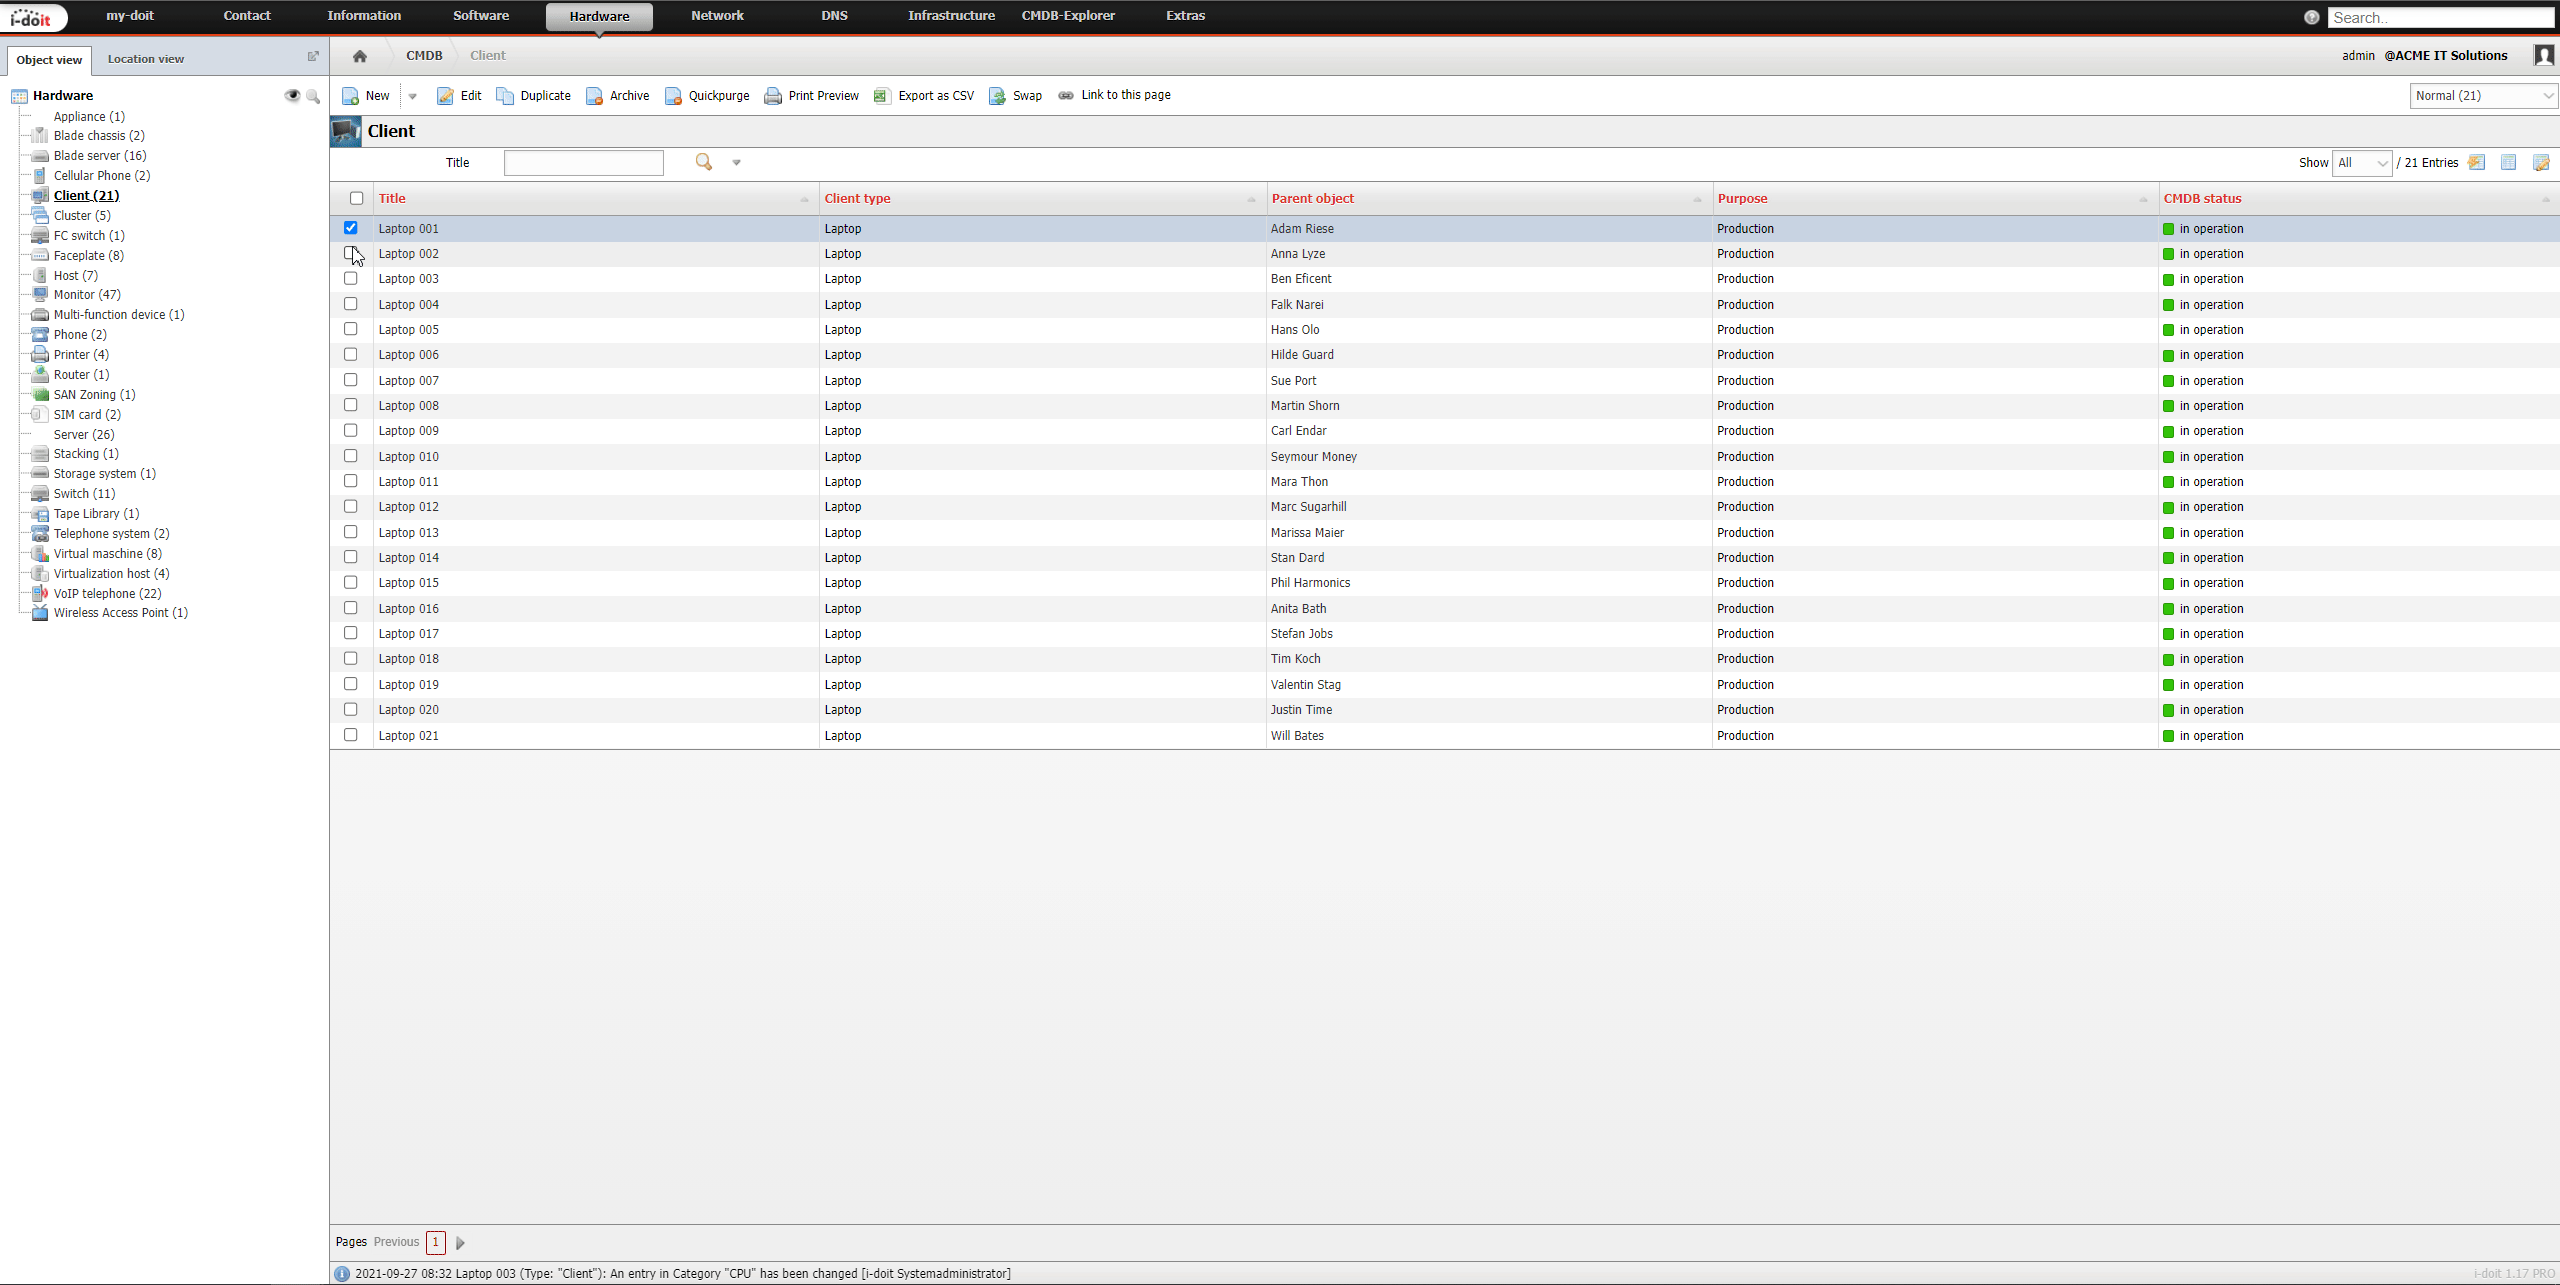Open the Laptop 015 entry link
The width and height of the screenshot is (2560, 1285).
point(408,583)
